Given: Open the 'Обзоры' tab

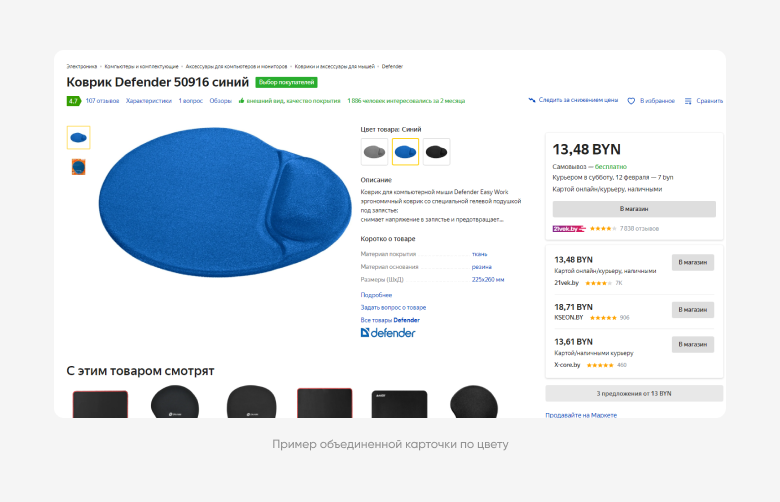Looking at the screenshot, I should [220, 101].
